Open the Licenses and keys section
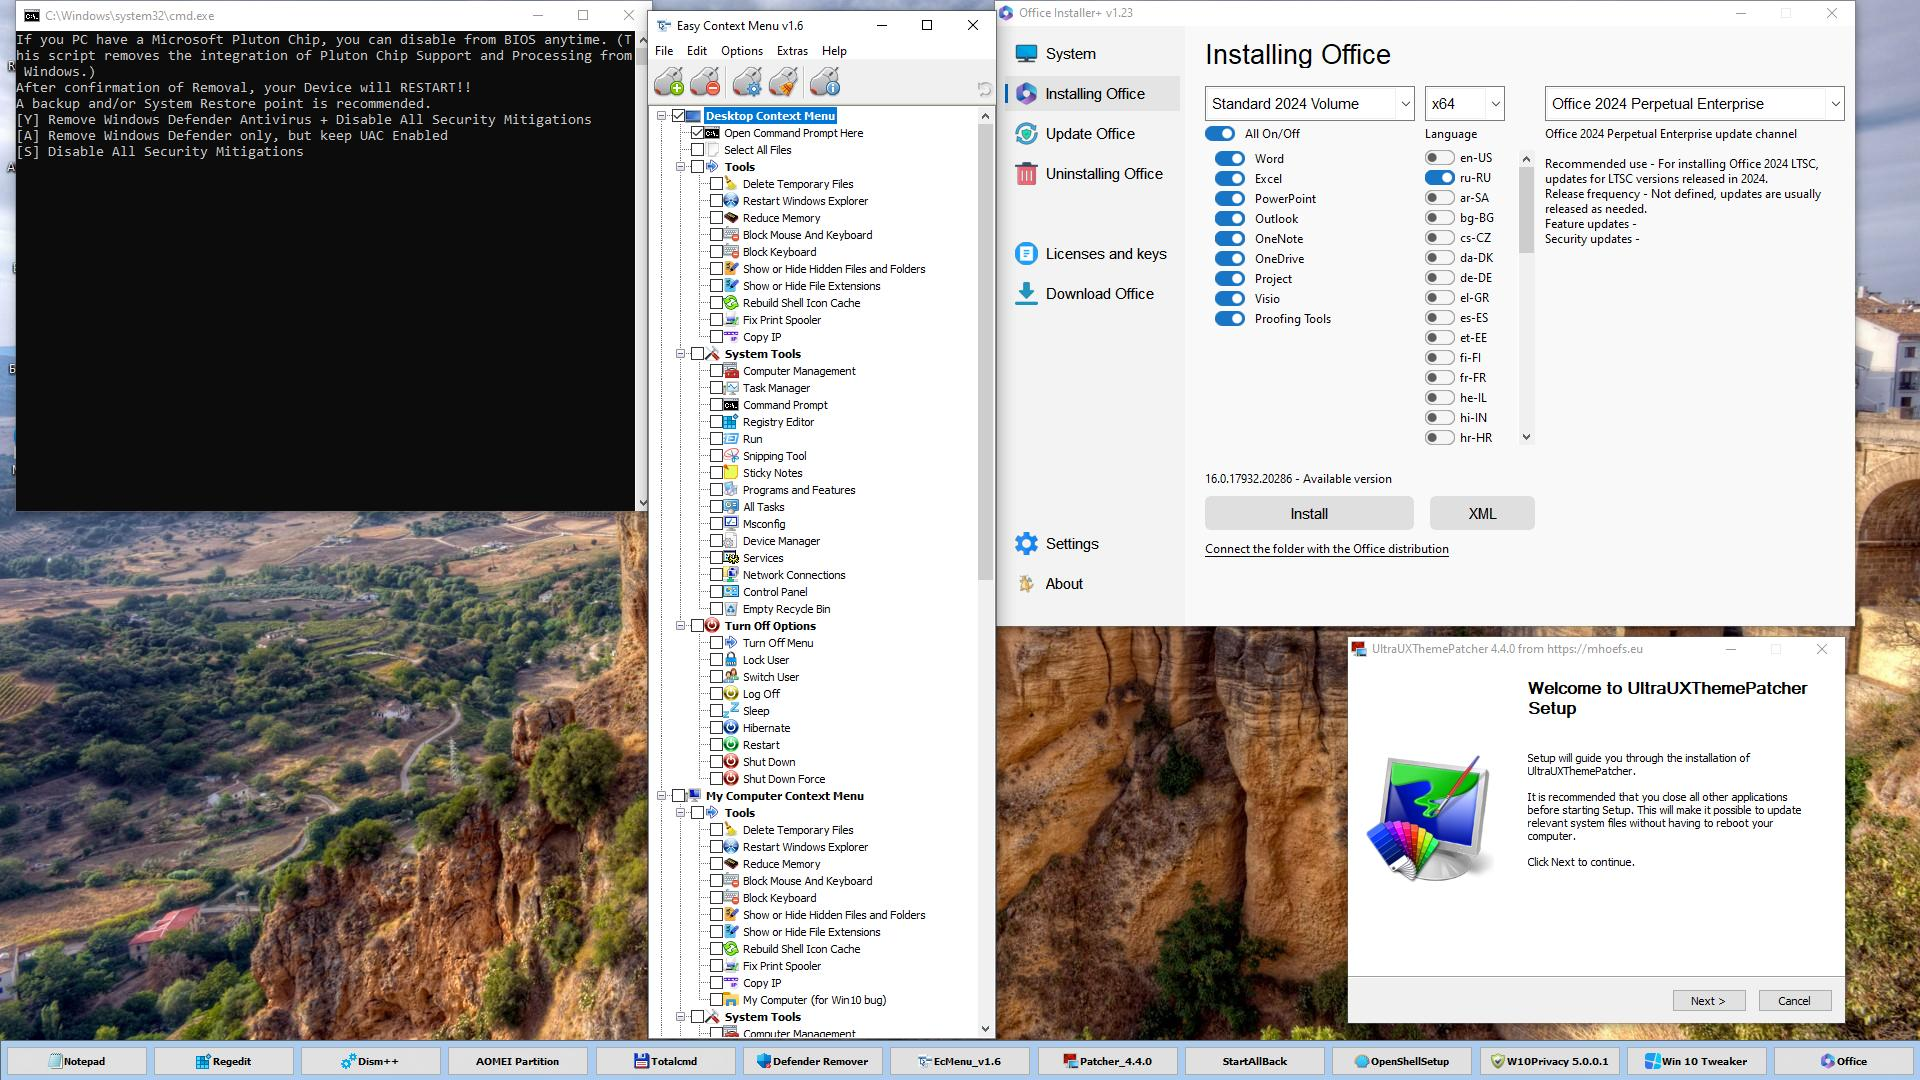 [1105, 254]
